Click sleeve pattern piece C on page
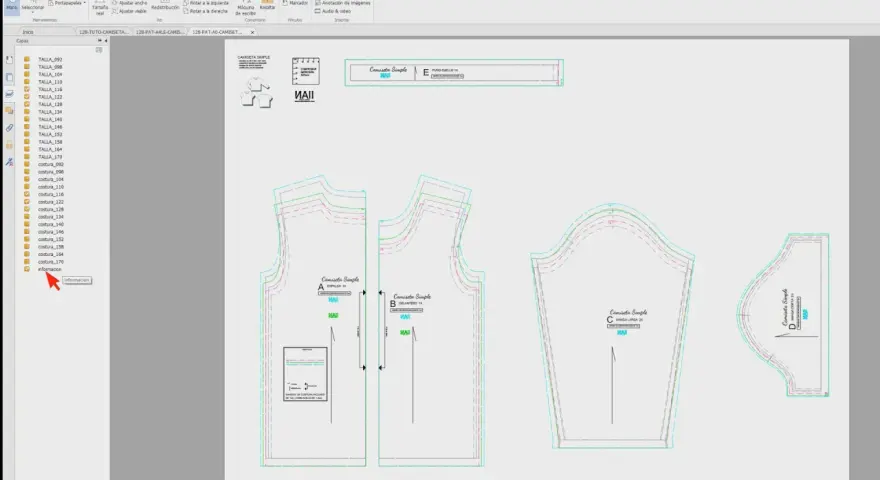 (612, 326)
